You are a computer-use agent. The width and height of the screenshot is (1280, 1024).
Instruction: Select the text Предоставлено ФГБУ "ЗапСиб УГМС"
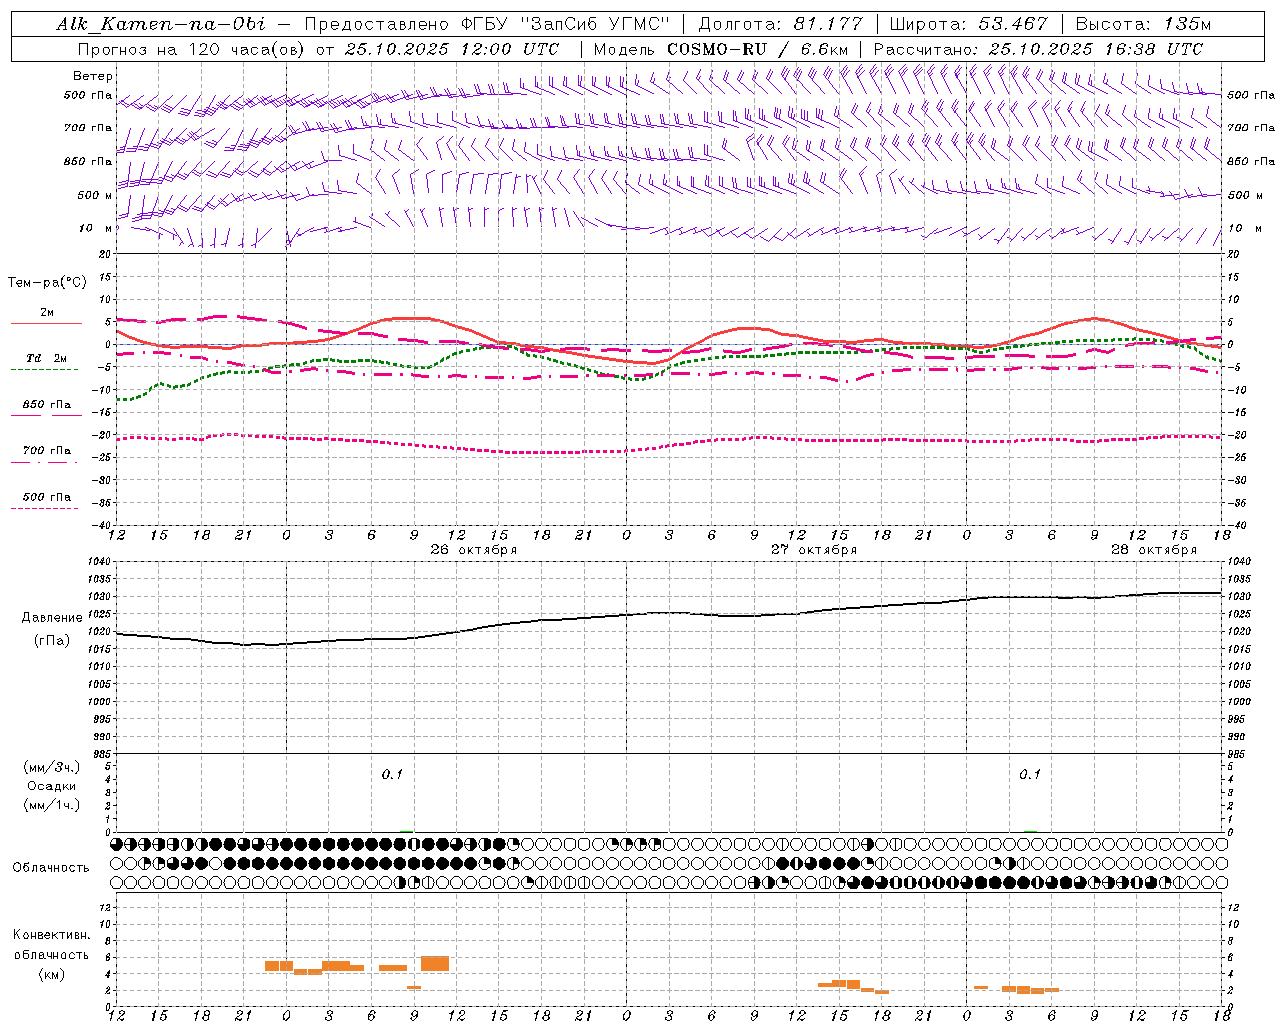point(487,24)
